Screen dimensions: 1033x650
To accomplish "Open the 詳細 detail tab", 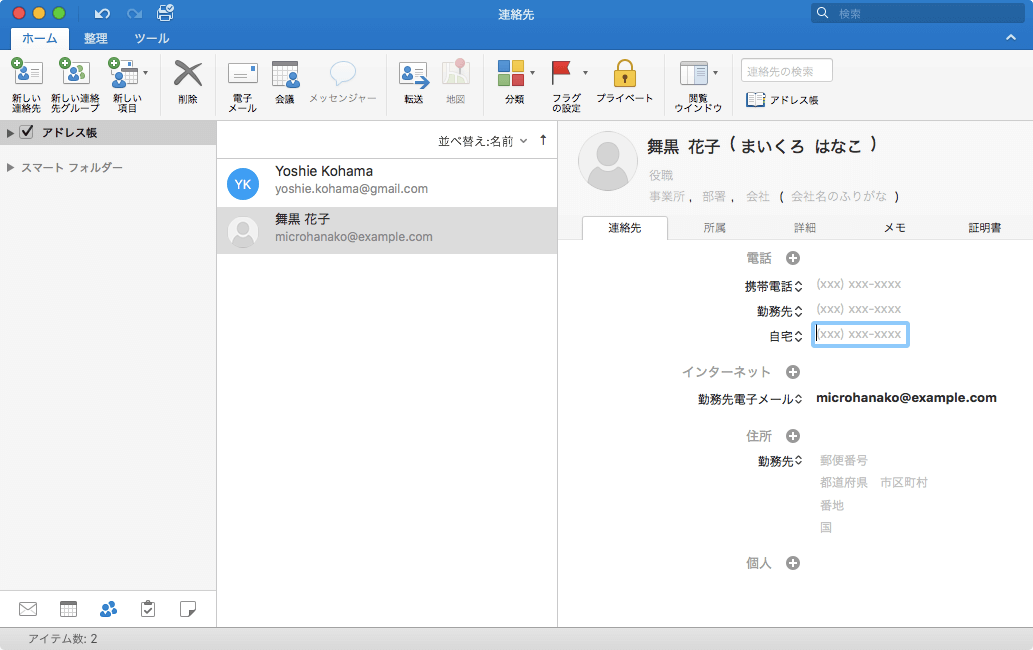I will pos(804,228).
